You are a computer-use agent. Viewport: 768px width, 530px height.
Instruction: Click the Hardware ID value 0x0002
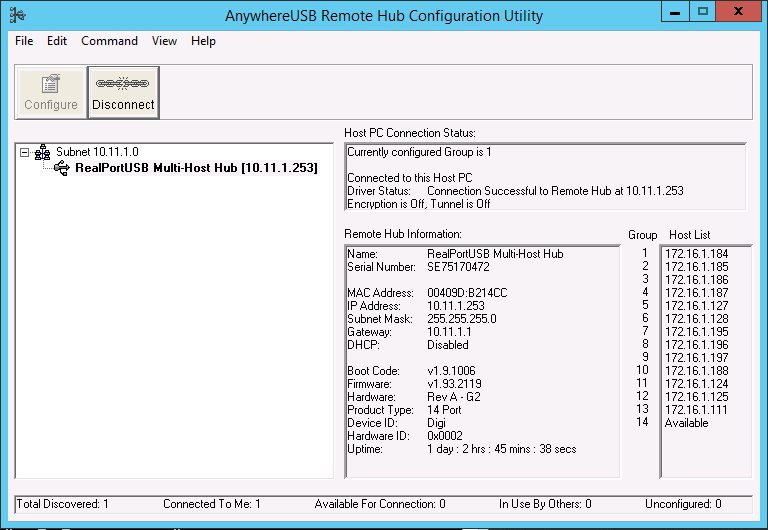pyautogui.click(x=445, y=435)
